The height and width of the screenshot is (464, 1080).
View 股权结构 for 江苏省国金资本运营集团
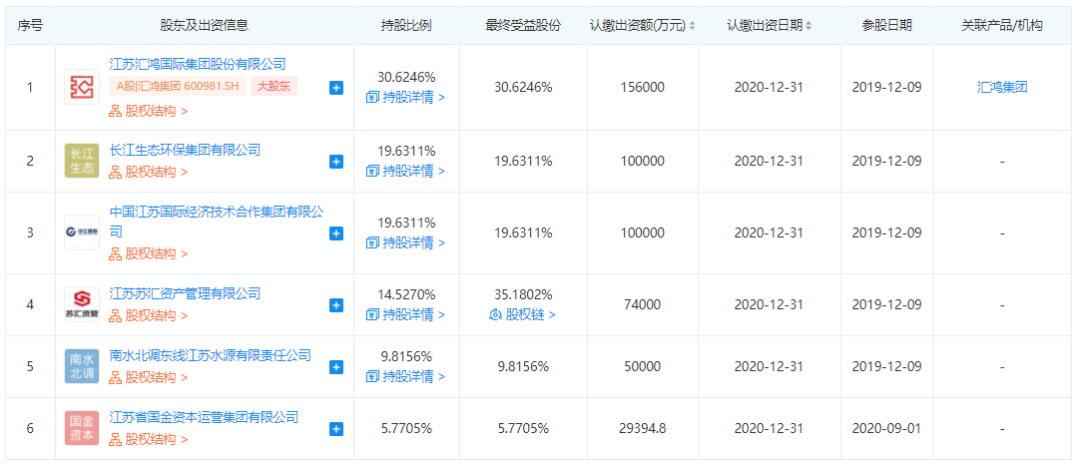coord(148,440)
